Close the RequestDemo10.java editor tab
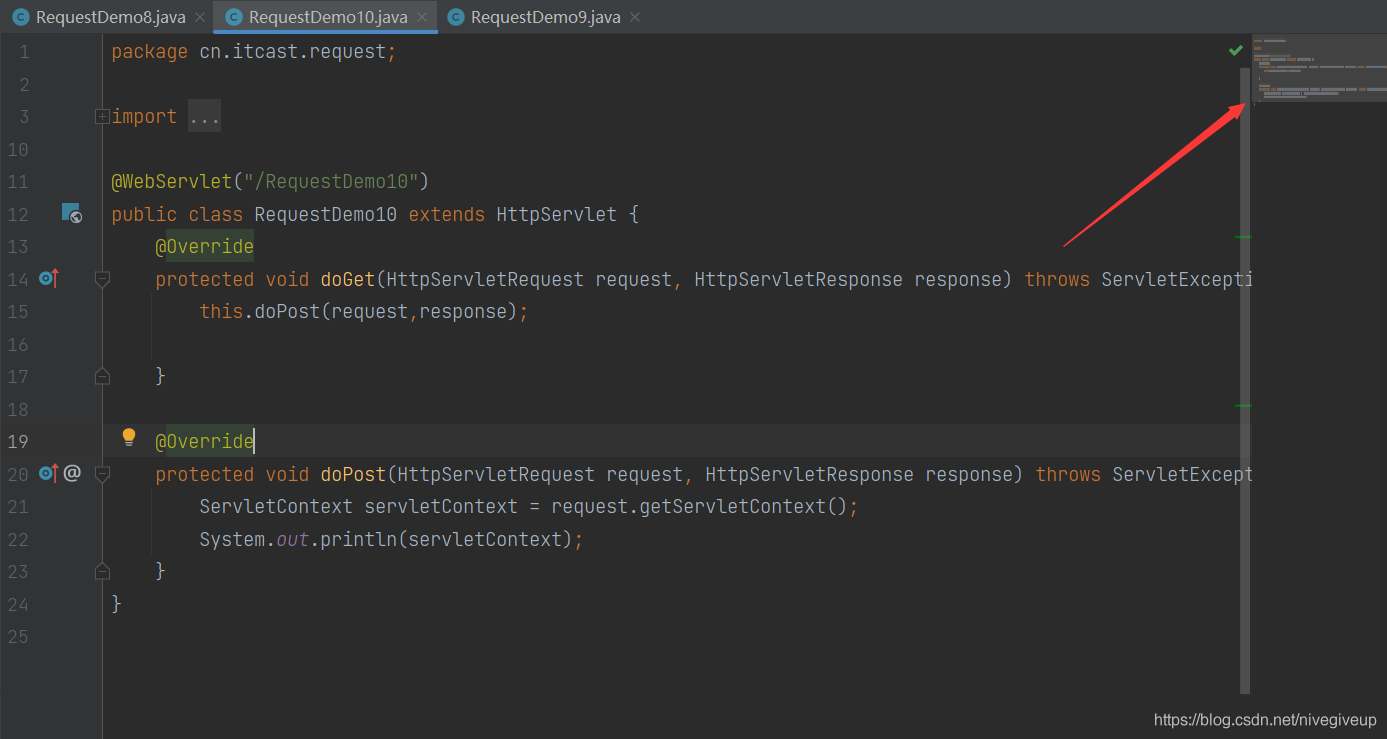The width and height of the screenshot is (1387, 739). coord(422,17)
